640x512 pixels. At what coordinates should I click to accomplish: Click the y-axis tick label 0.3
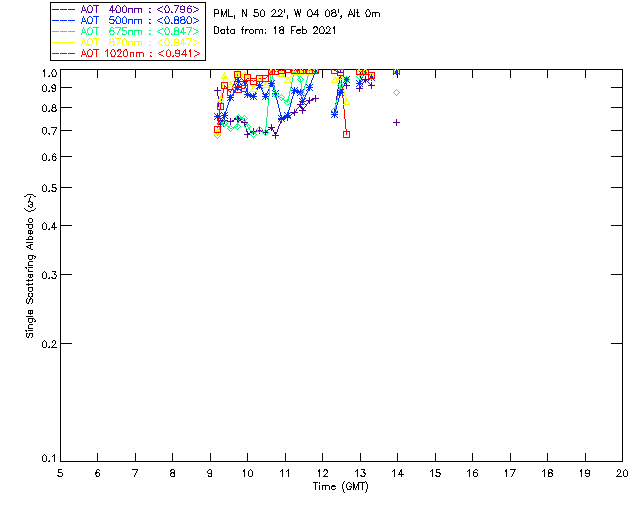(x=49, y=275)
